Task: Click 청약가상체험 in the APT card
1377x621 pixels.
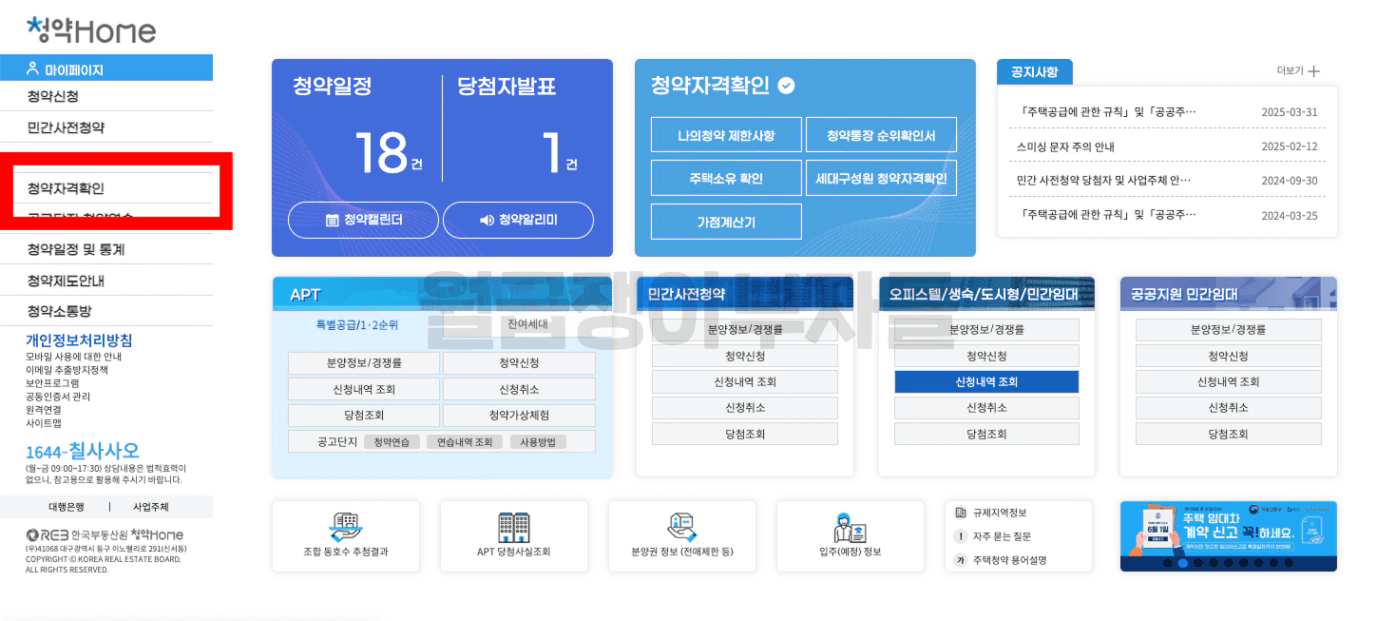Action: pos(519,415)
